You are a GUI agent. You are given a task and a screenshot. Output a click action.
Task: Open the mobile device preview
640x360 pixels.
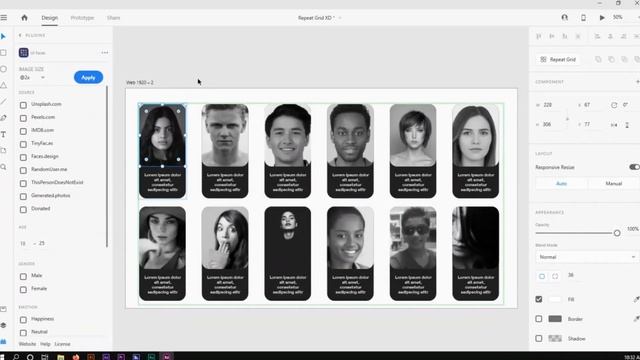tap(583, 18)
